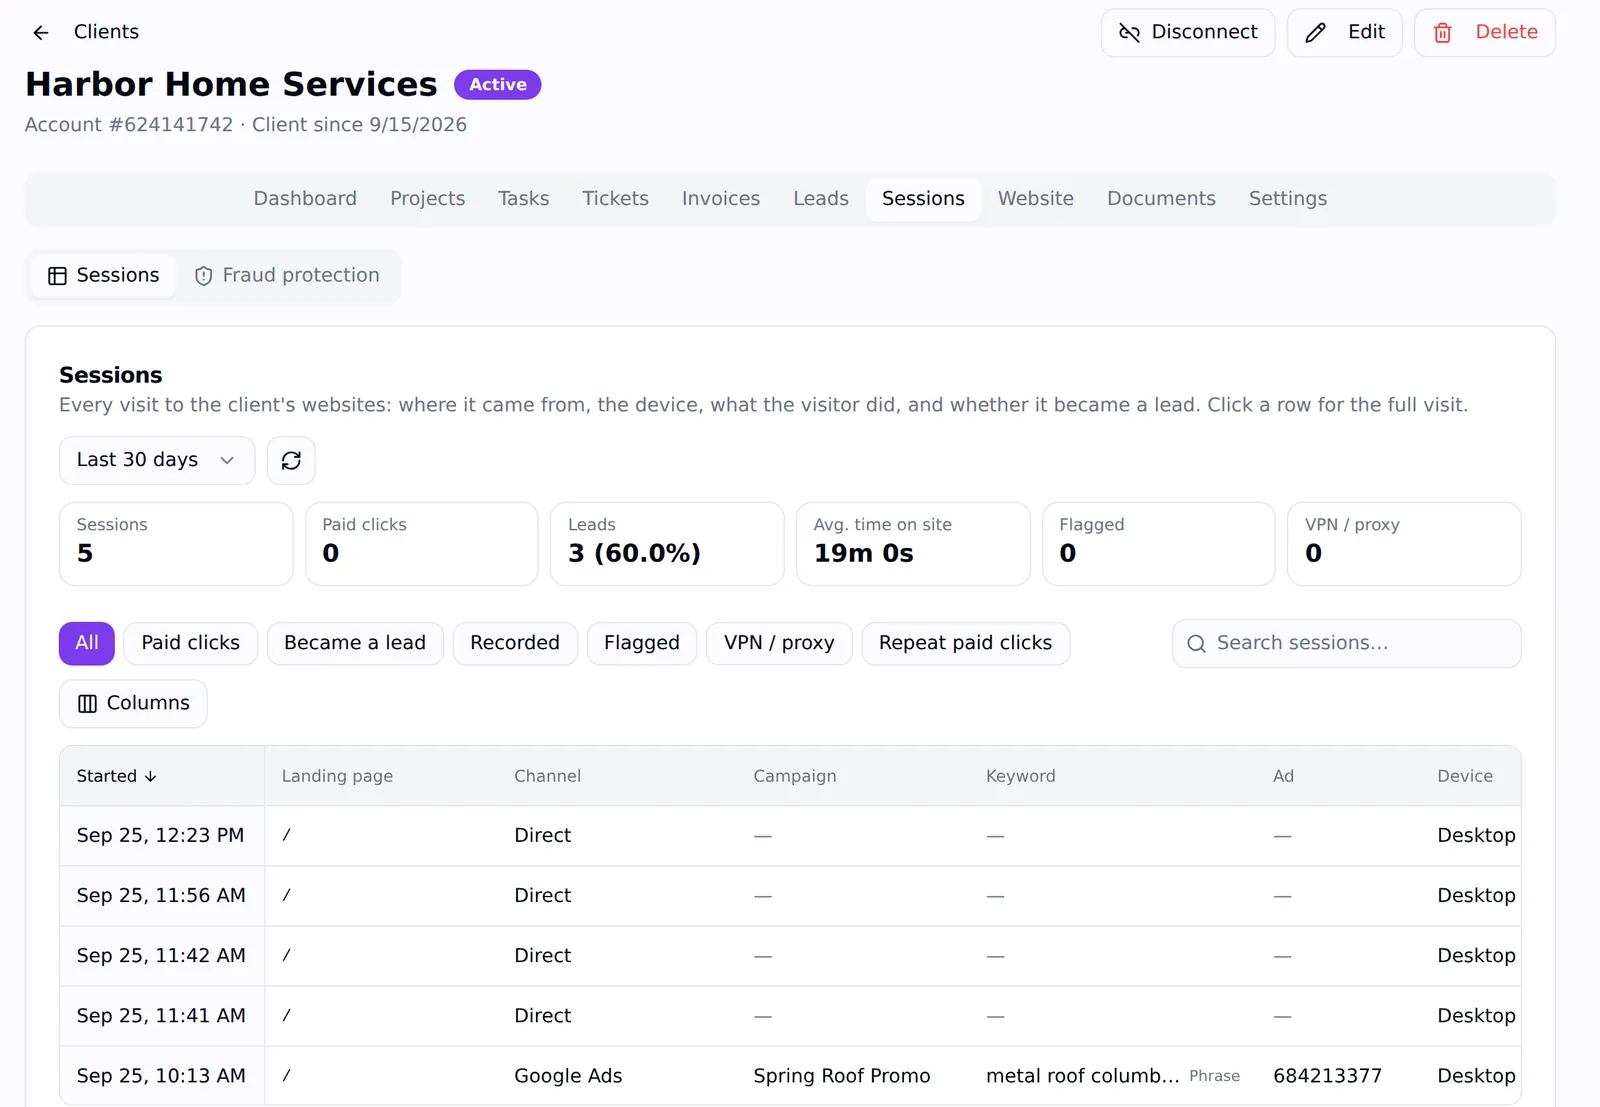Click the Disconnect button

1188,33
